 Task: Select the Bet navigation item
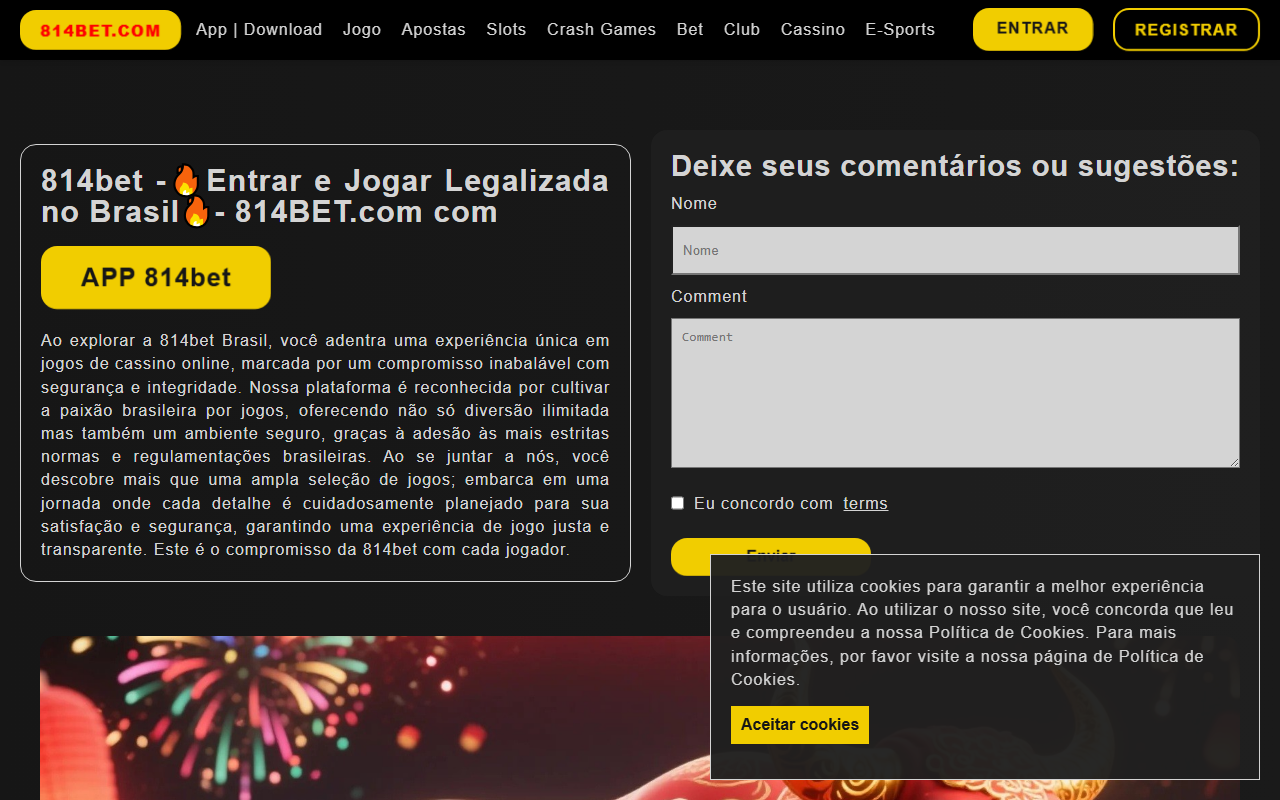690,30
